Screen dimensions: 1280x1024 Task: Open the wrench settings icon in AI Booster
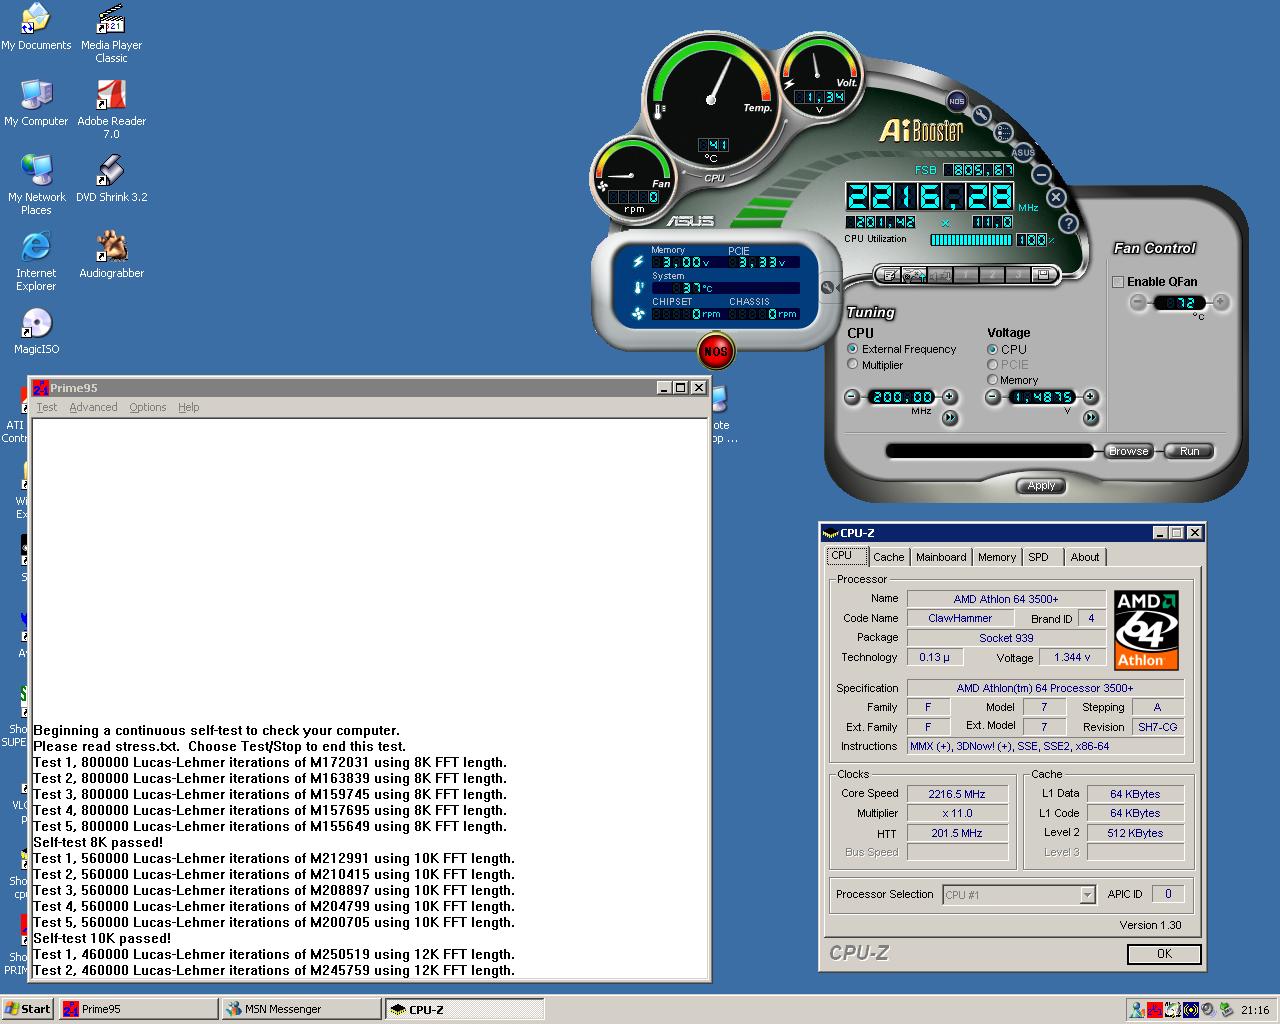(982, 115)
